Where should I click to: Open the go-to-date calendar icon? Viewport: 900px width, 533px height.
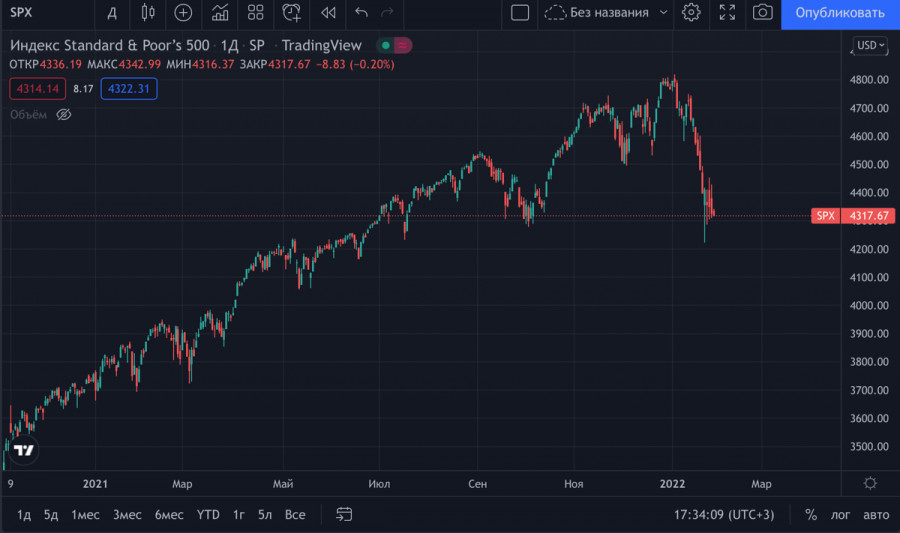coord(344,515)
